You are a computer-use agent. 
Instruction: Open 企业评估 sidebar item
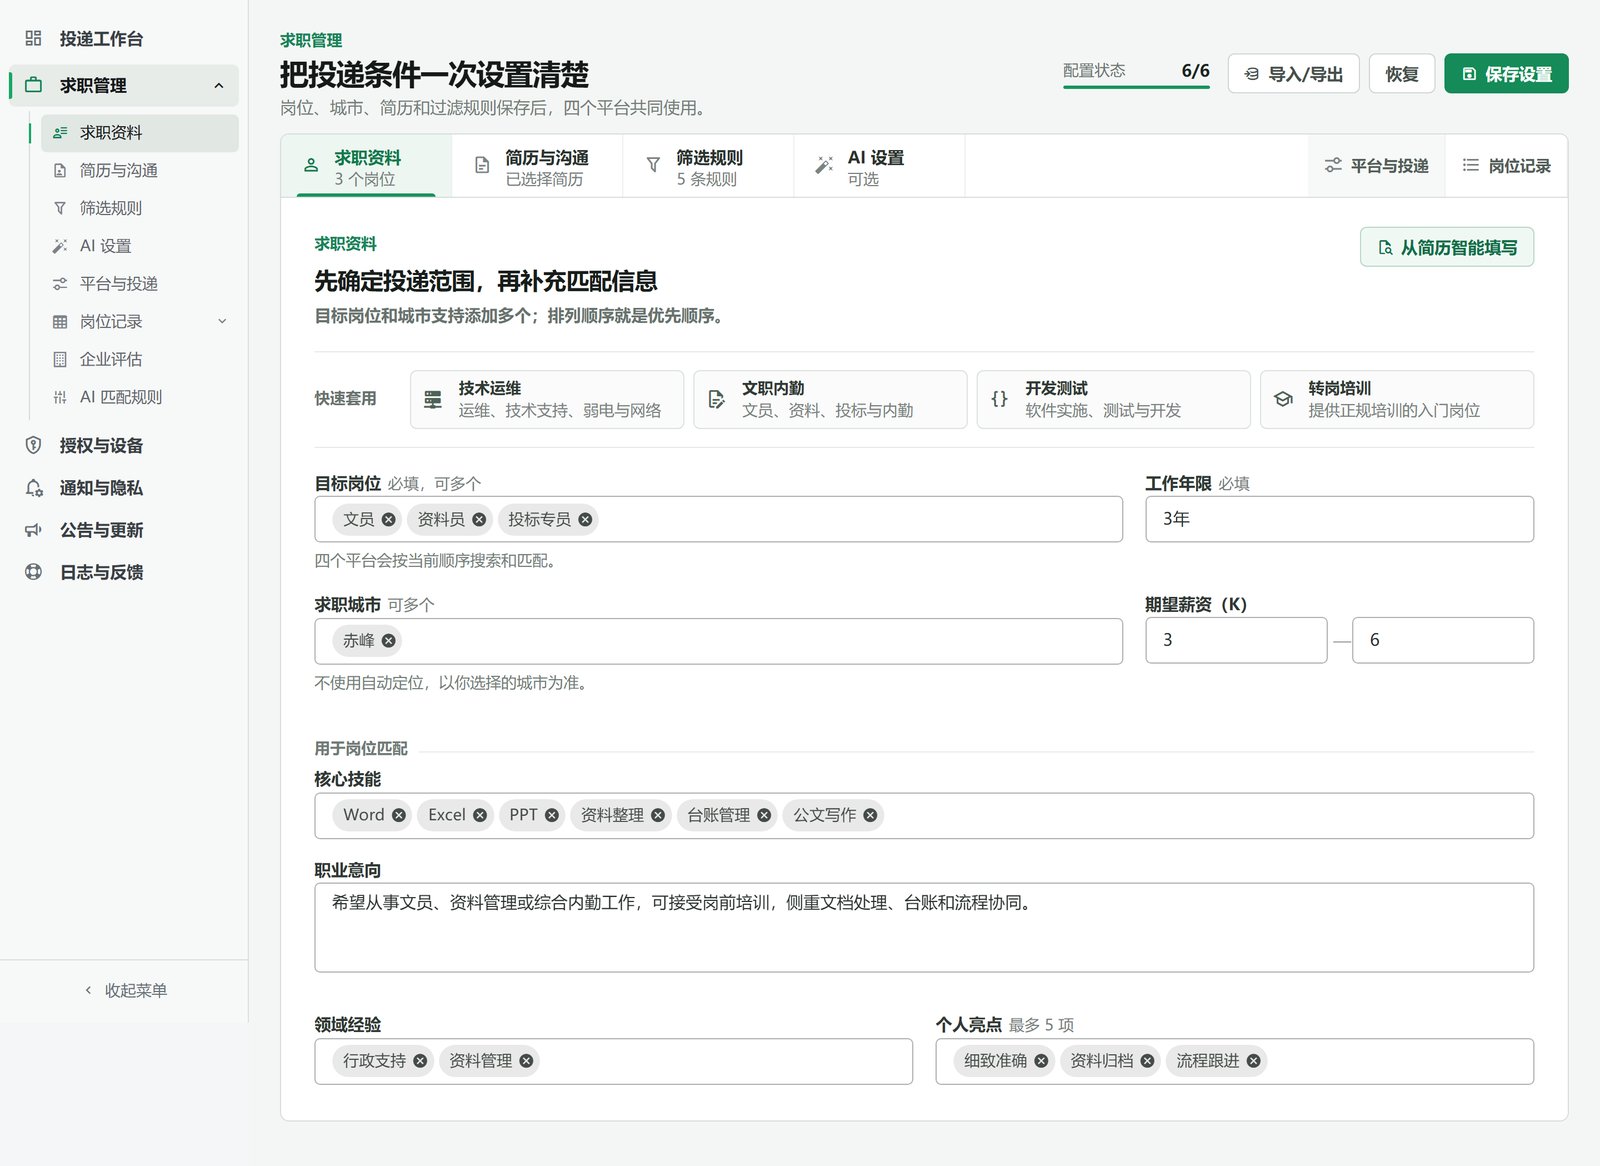click(x=139, y=359)
